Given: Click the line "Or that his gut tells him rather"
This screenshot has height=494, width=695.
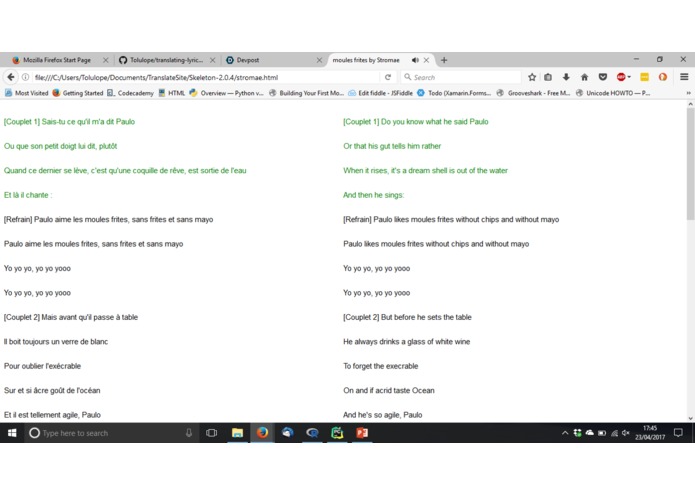Looking at the screenshot, I should 392,146.
